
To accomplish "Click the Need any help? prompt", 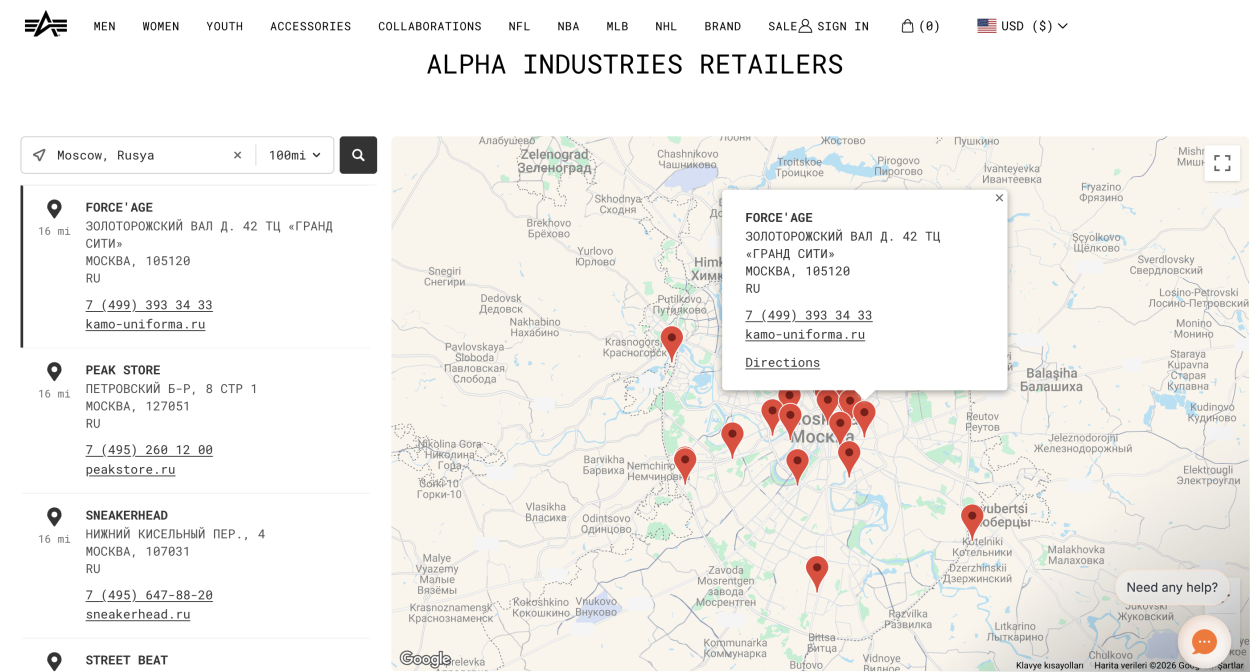I will point(1172,587).
